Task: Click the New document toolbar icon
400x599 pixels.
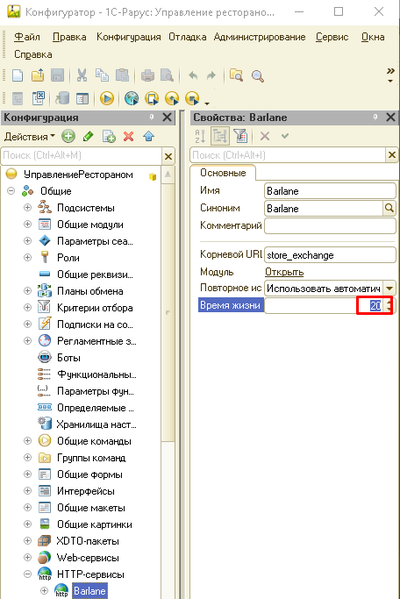Action: click(18, 76)
